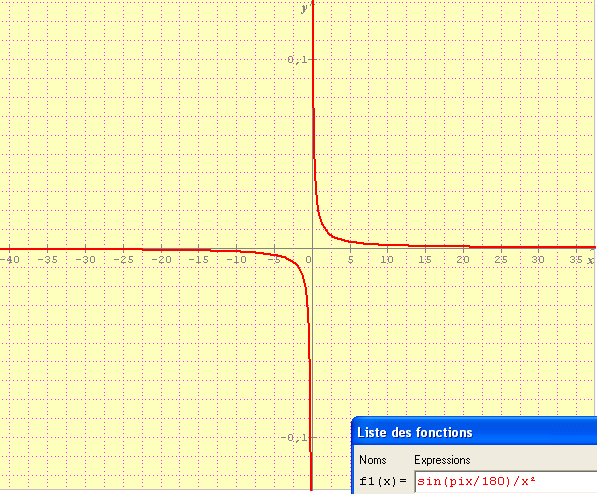Click the 'x' axis name label
The width and height of the screenshot is (597, 494).
pyautogui.click(x=590, y=261)
